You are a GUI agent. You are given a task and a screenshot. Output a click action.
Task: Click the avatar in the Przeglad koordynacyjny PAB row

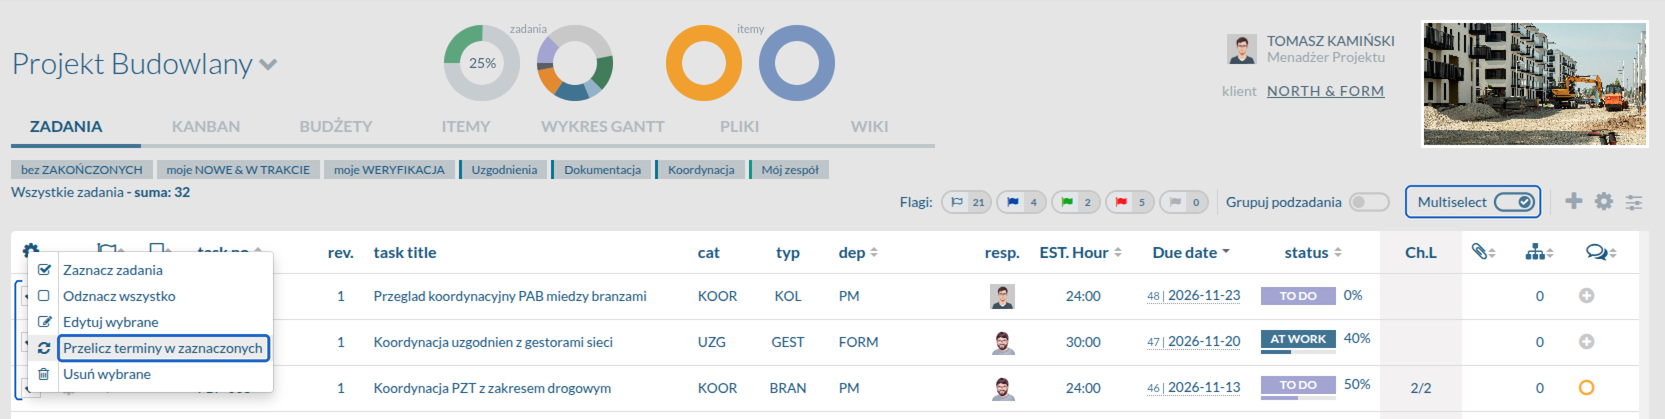click(x=1002, y=296)
